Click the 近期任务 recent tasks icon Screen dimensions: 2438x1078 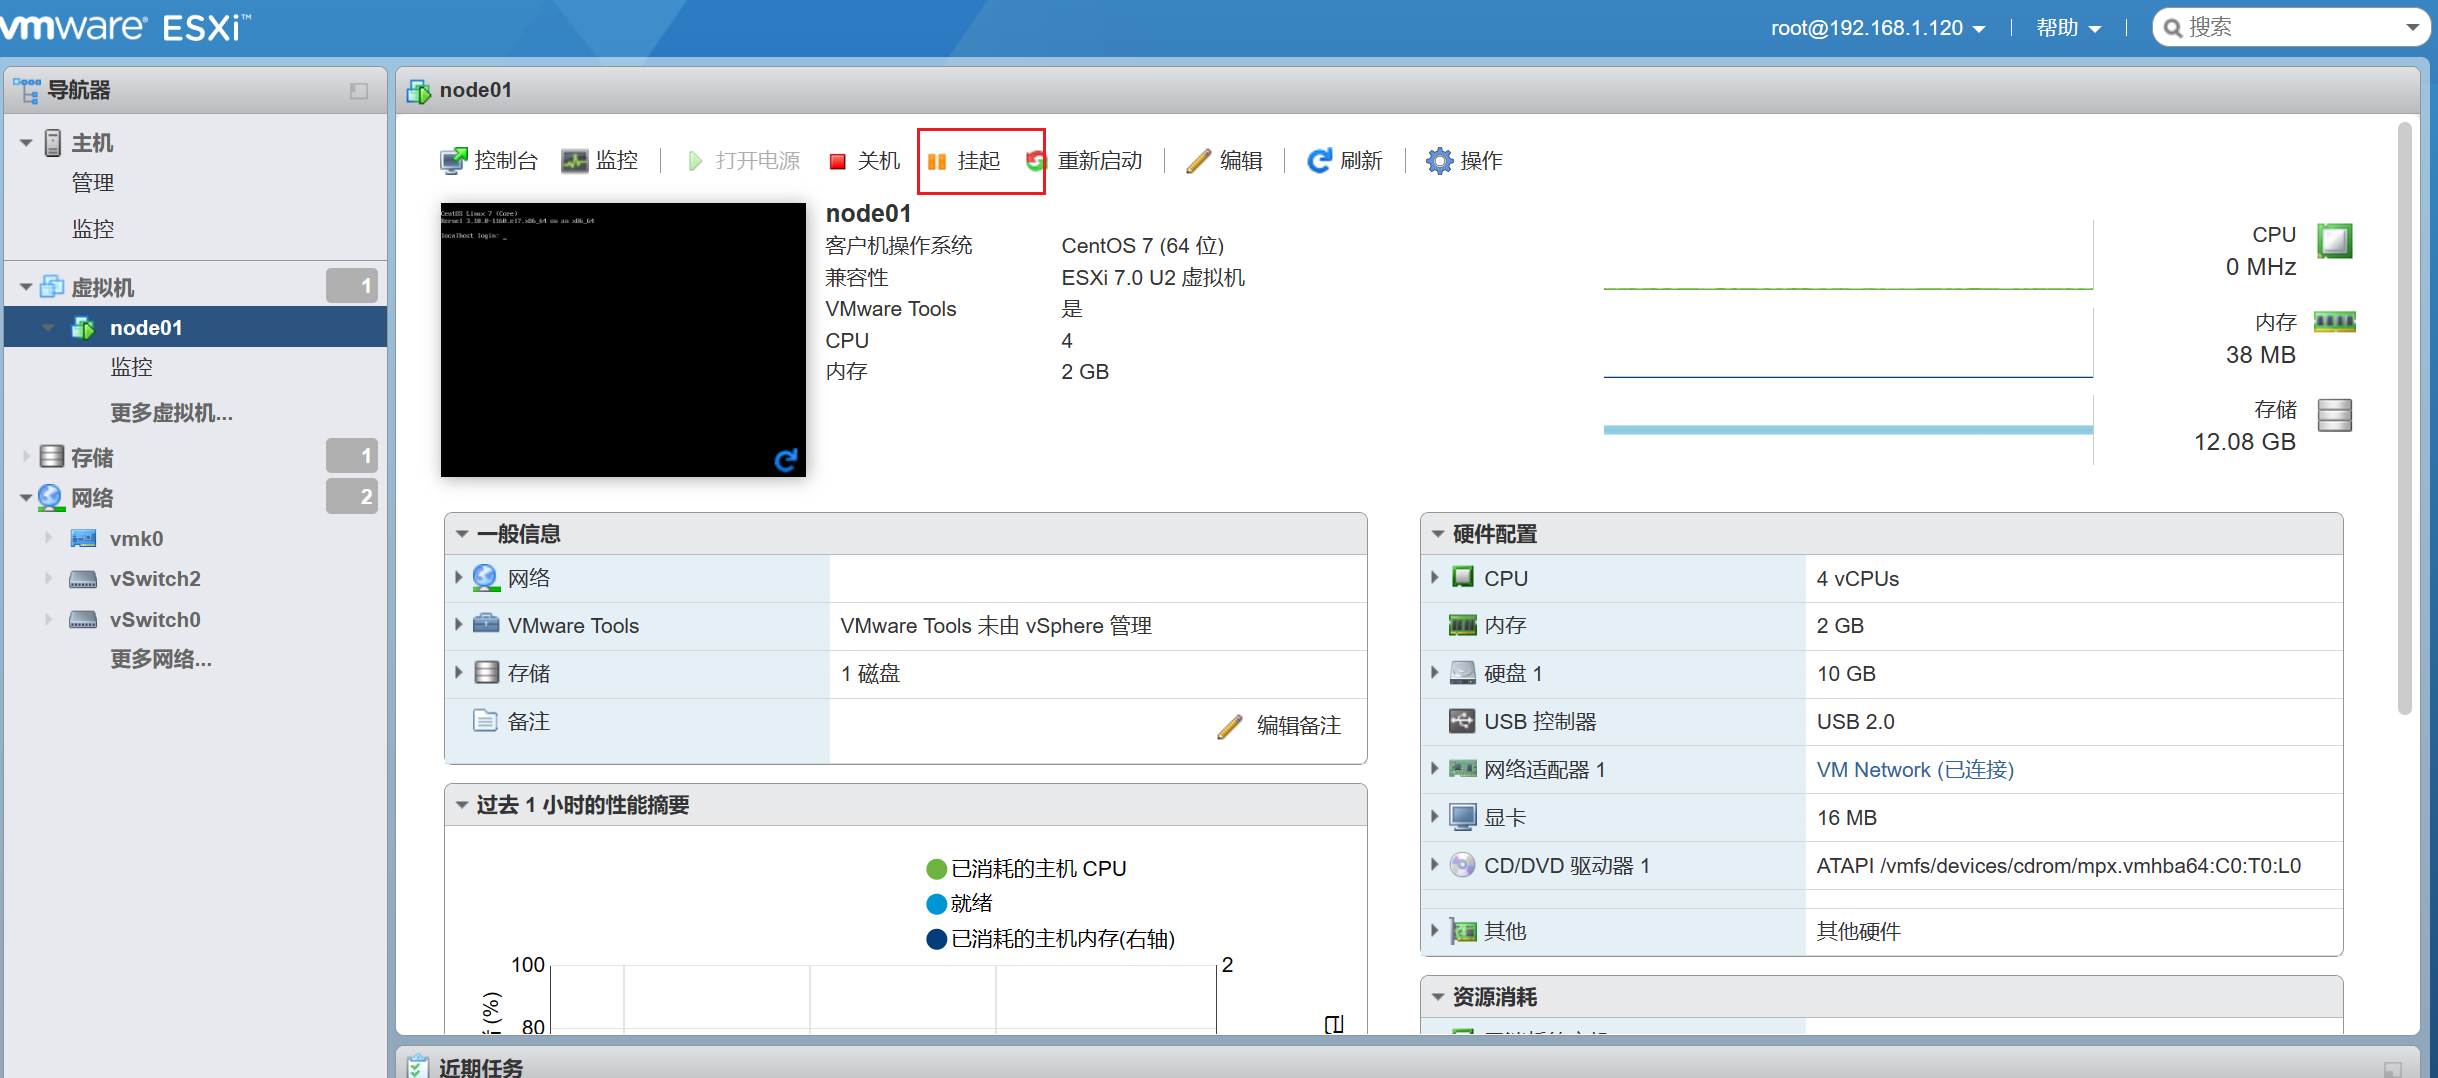coord(417,1067)
